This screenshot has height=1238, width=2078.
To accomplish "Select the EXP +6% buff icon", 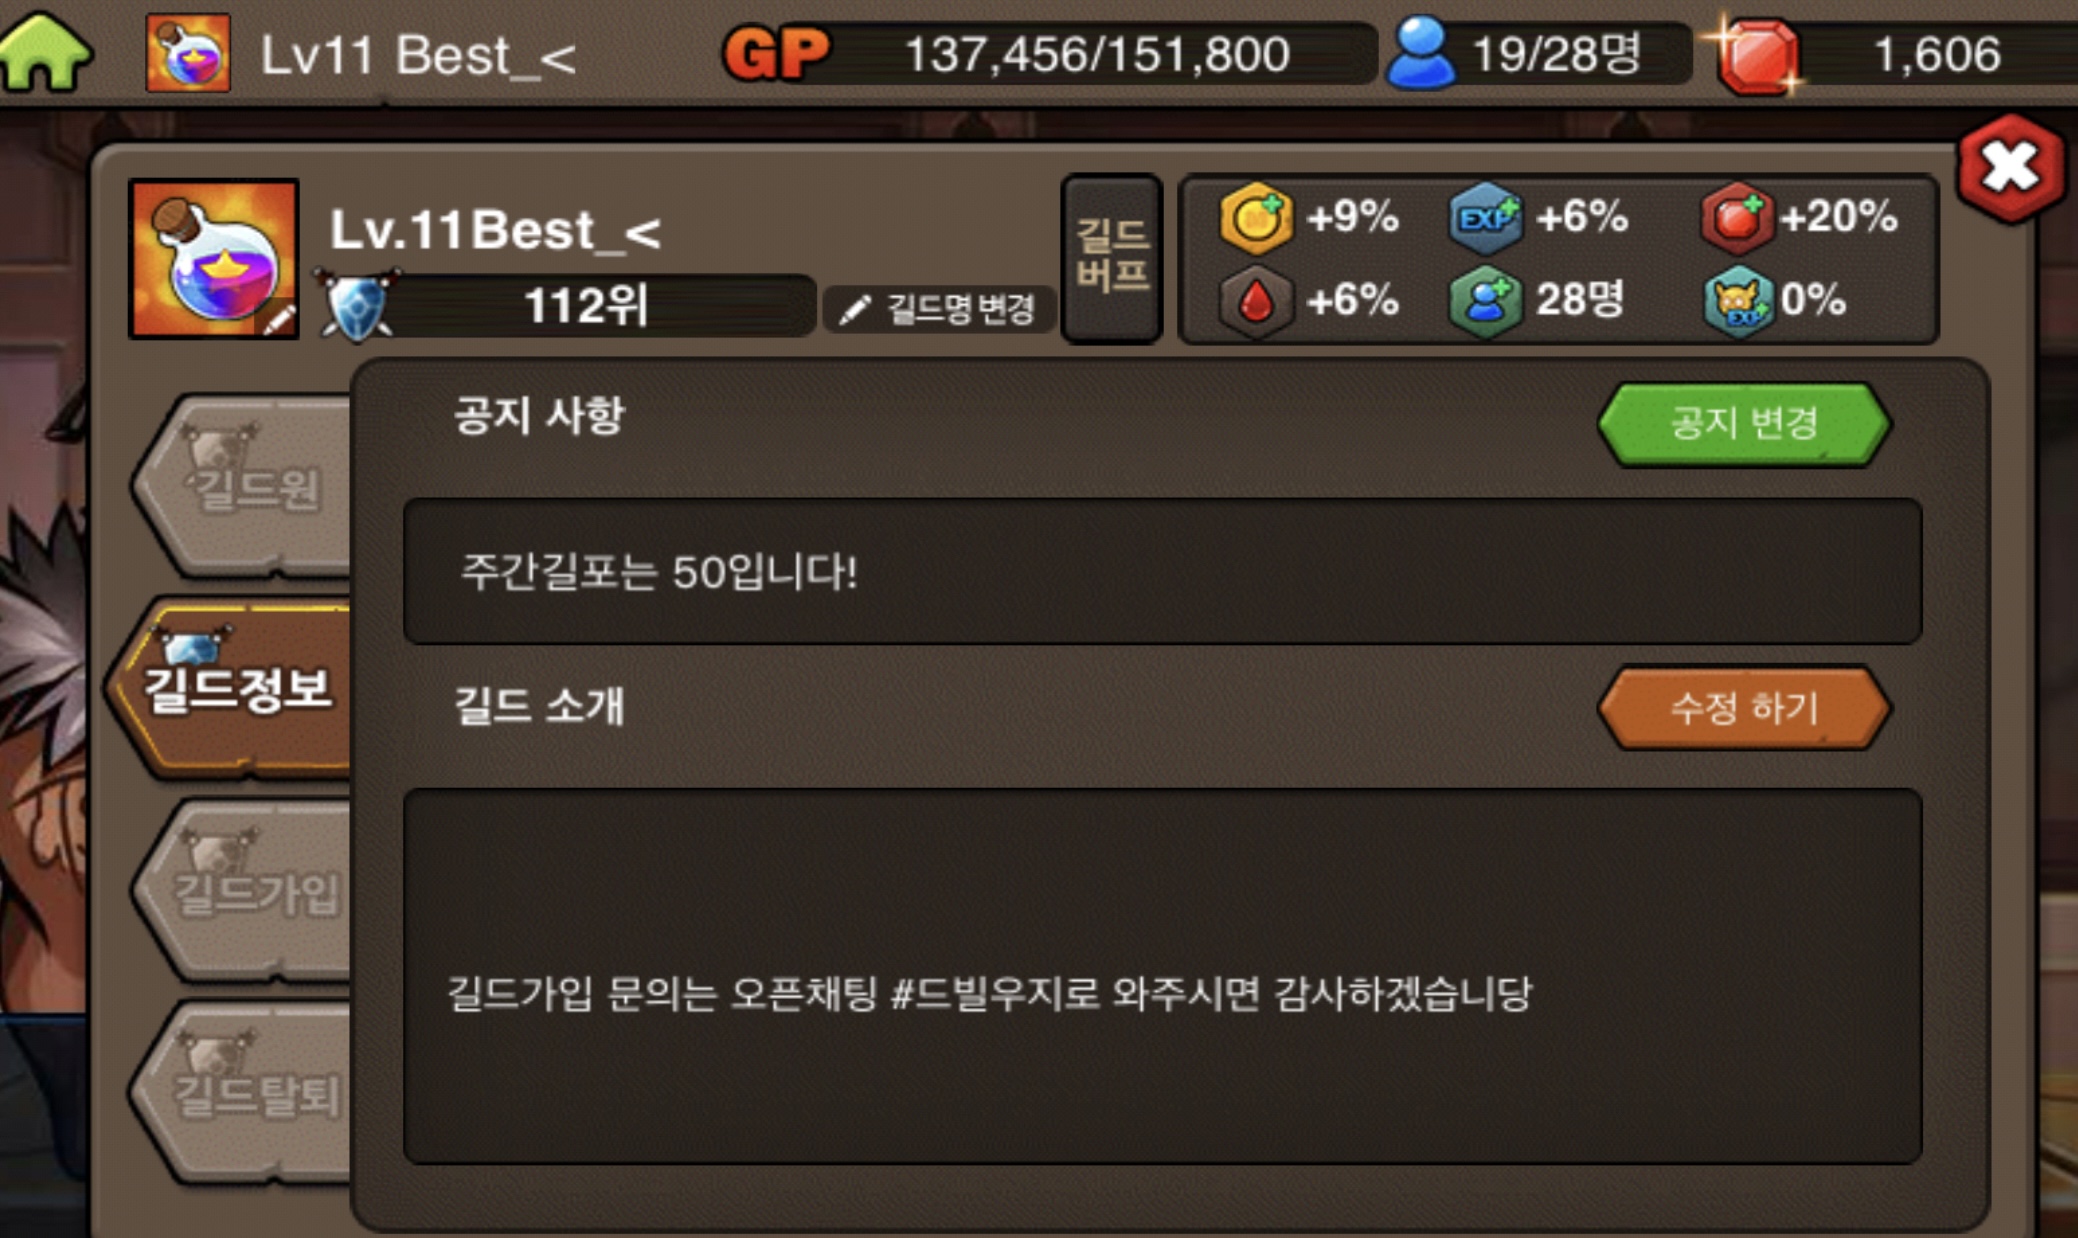I will [x=1486, y=217].
